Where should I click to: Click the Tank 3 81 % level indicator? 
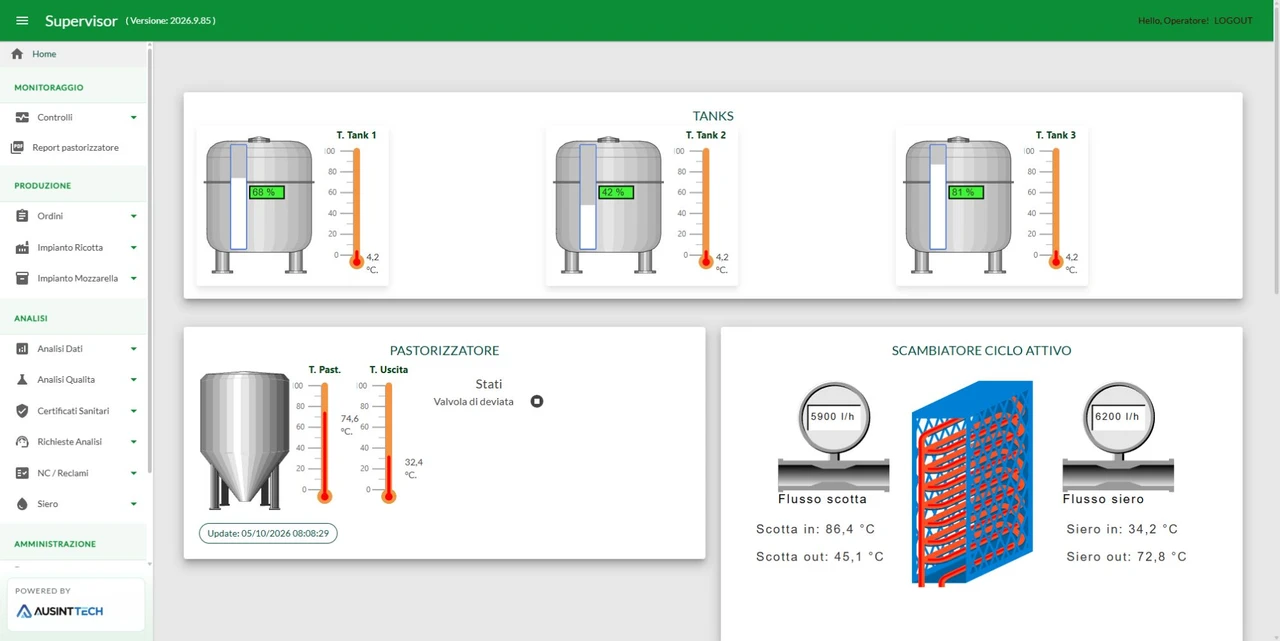[966, 192]
